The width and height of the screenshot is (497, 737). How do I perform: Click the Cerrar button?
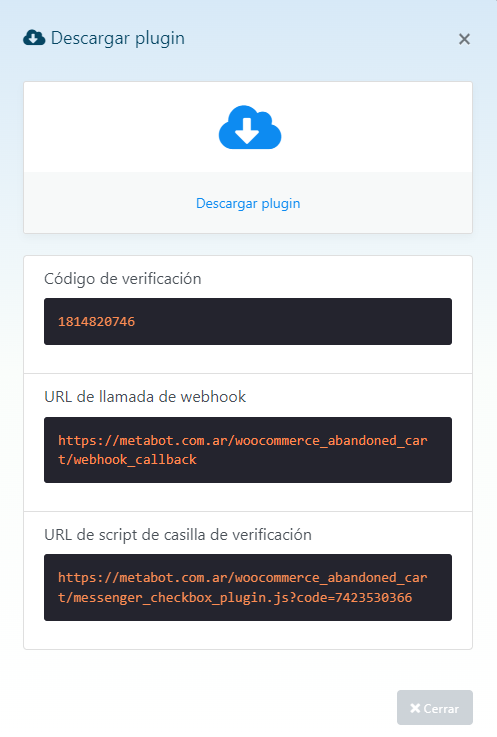pos(434,707)
